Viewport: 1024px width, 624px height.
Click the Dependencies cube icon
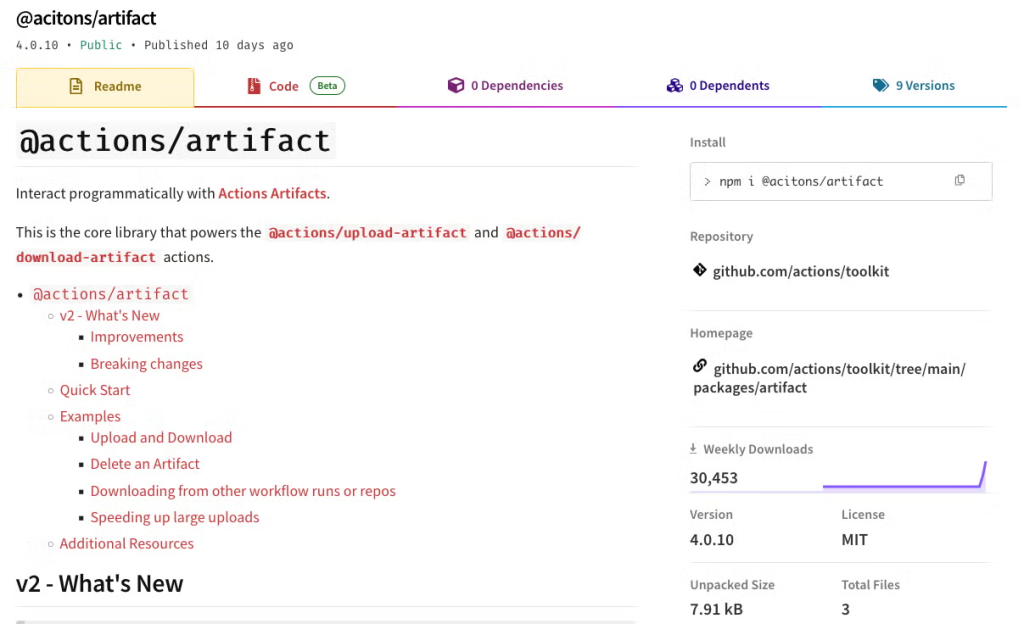pos(457,86)
